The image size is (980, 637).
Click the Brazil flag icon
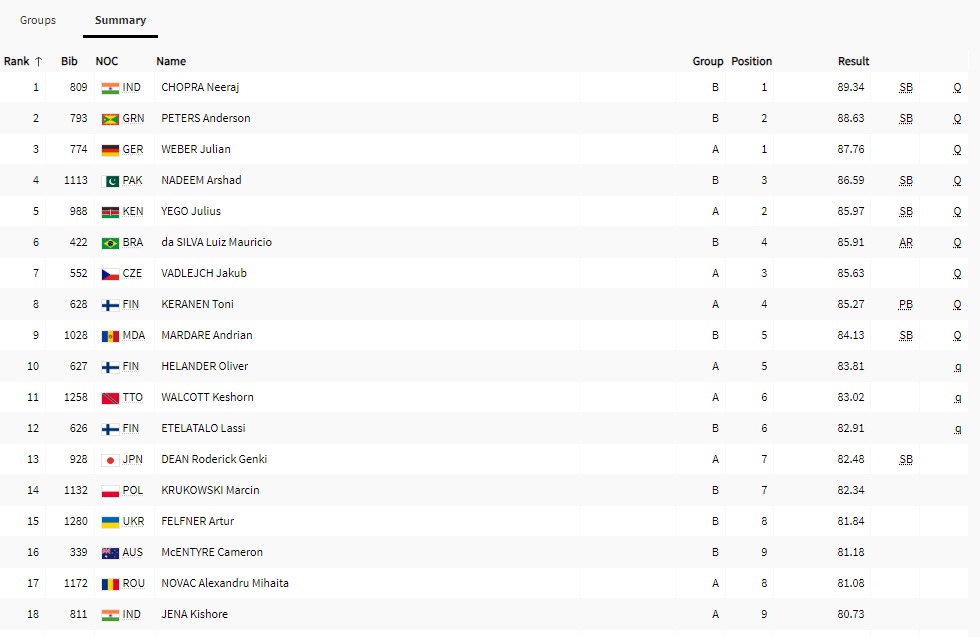tap(110, 243)
